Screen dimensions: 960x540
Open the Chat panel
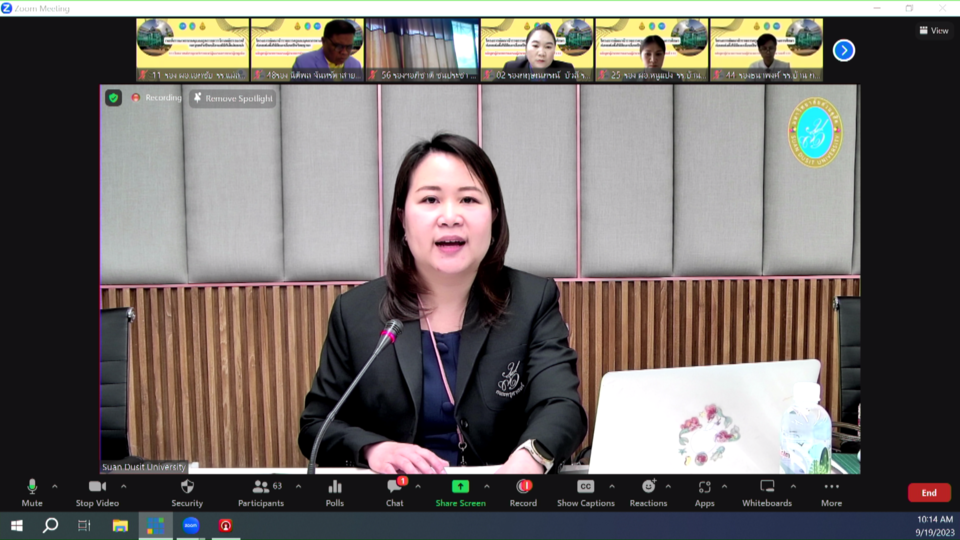tap(395, 493)
